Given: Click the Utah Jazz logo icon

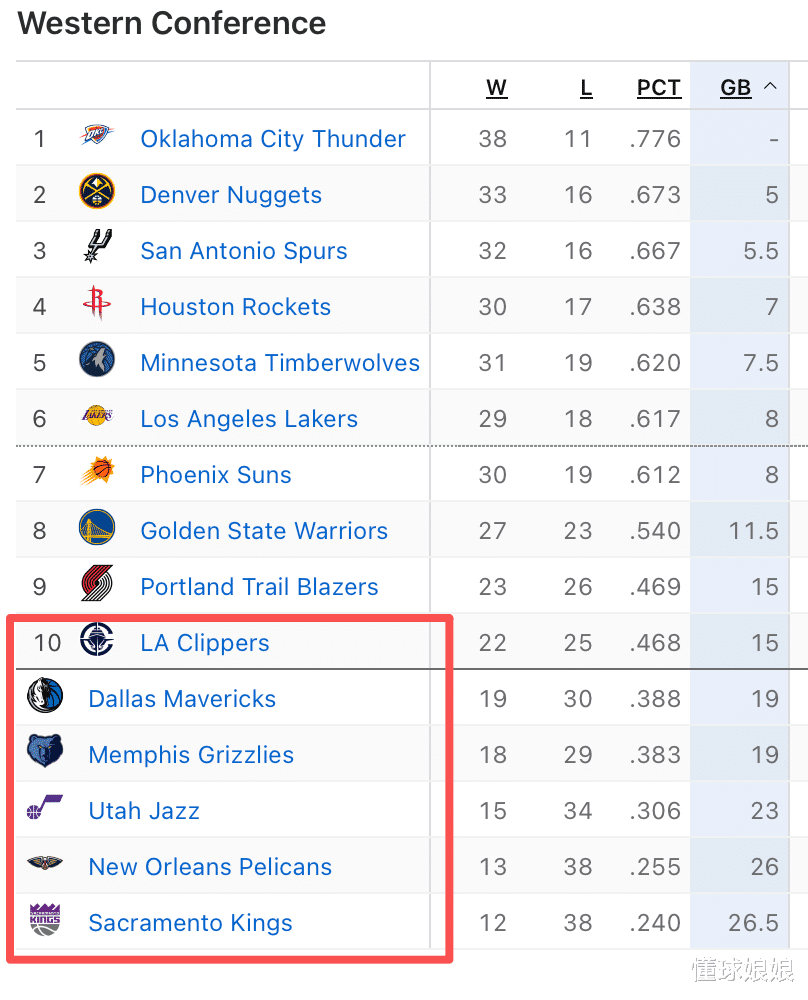Looking at the screenshot, I should (45, 809).
